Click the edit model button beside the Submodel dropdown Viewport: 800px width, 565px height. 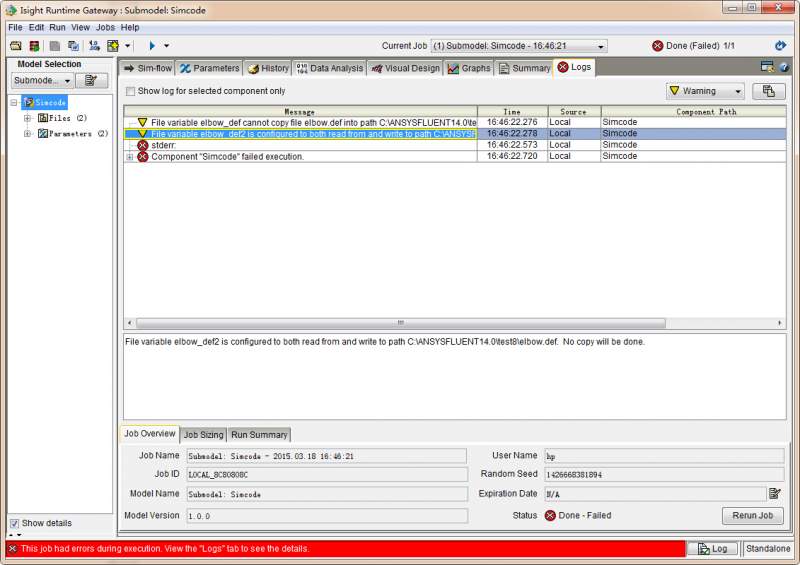click(91, 80)
